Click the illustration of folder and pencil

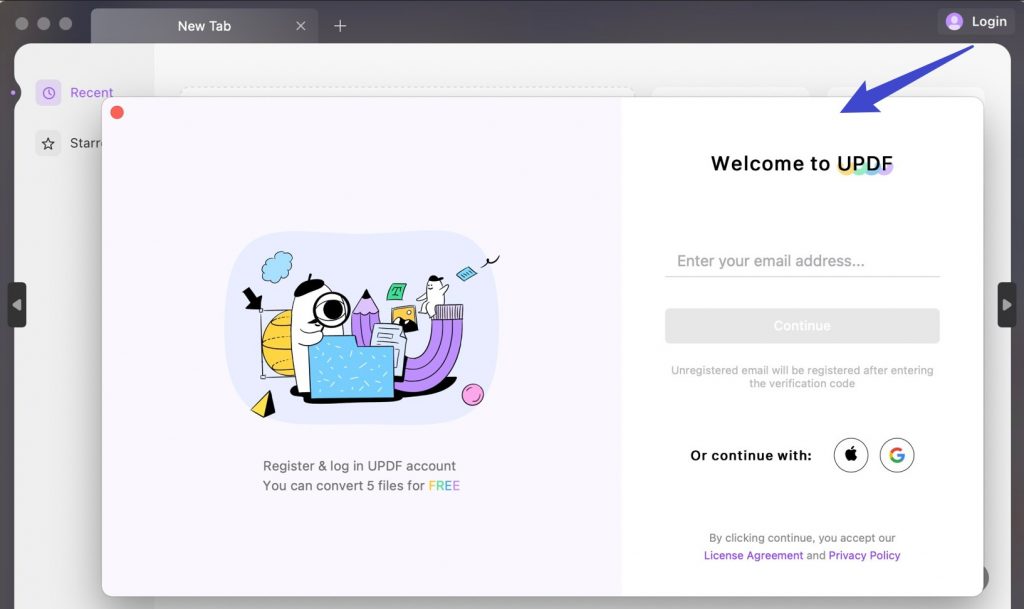(362, 328)
